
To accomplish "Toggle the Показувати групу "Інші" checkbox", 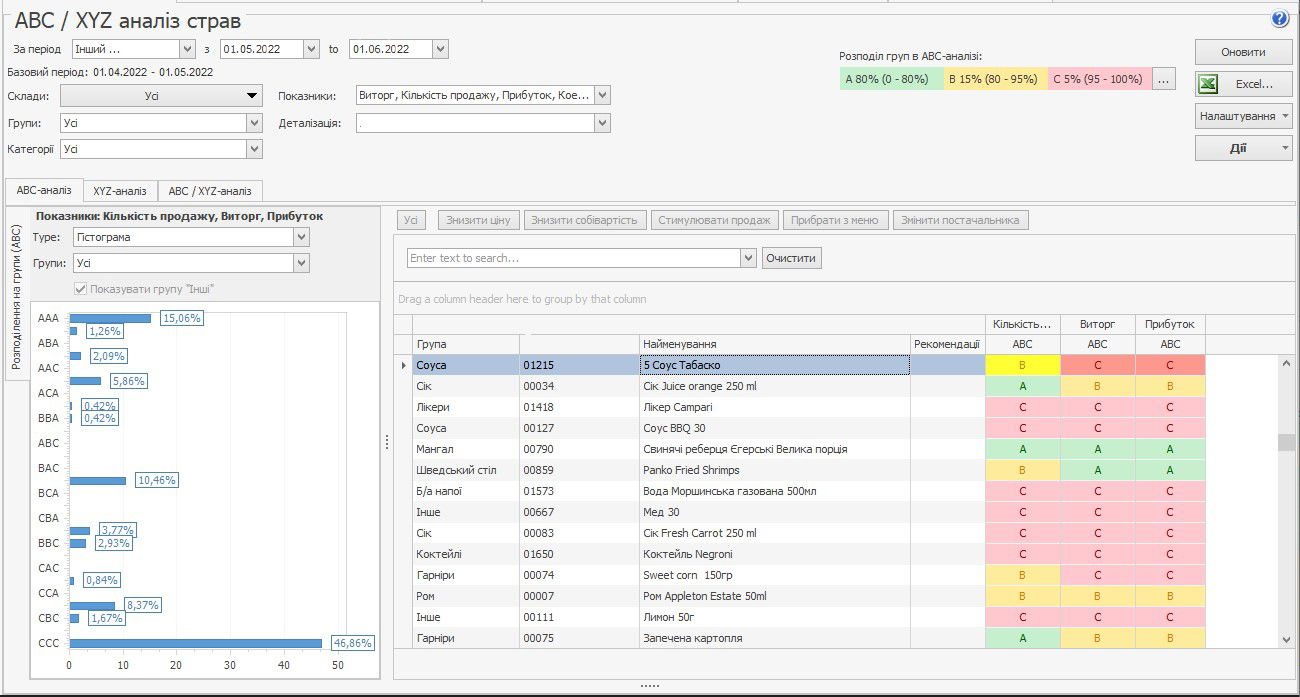I will (81, 289).
